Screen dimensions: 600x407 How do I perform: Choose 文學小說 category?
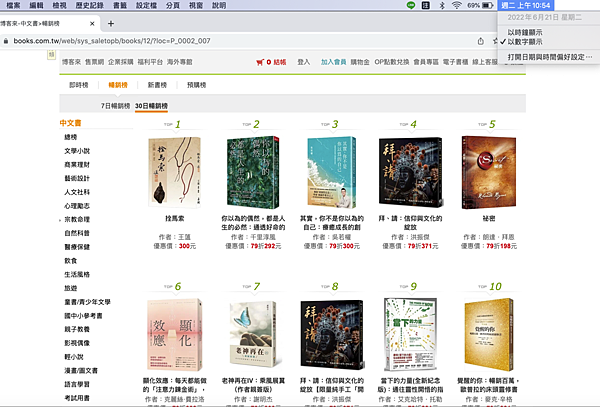pos(77,151)
